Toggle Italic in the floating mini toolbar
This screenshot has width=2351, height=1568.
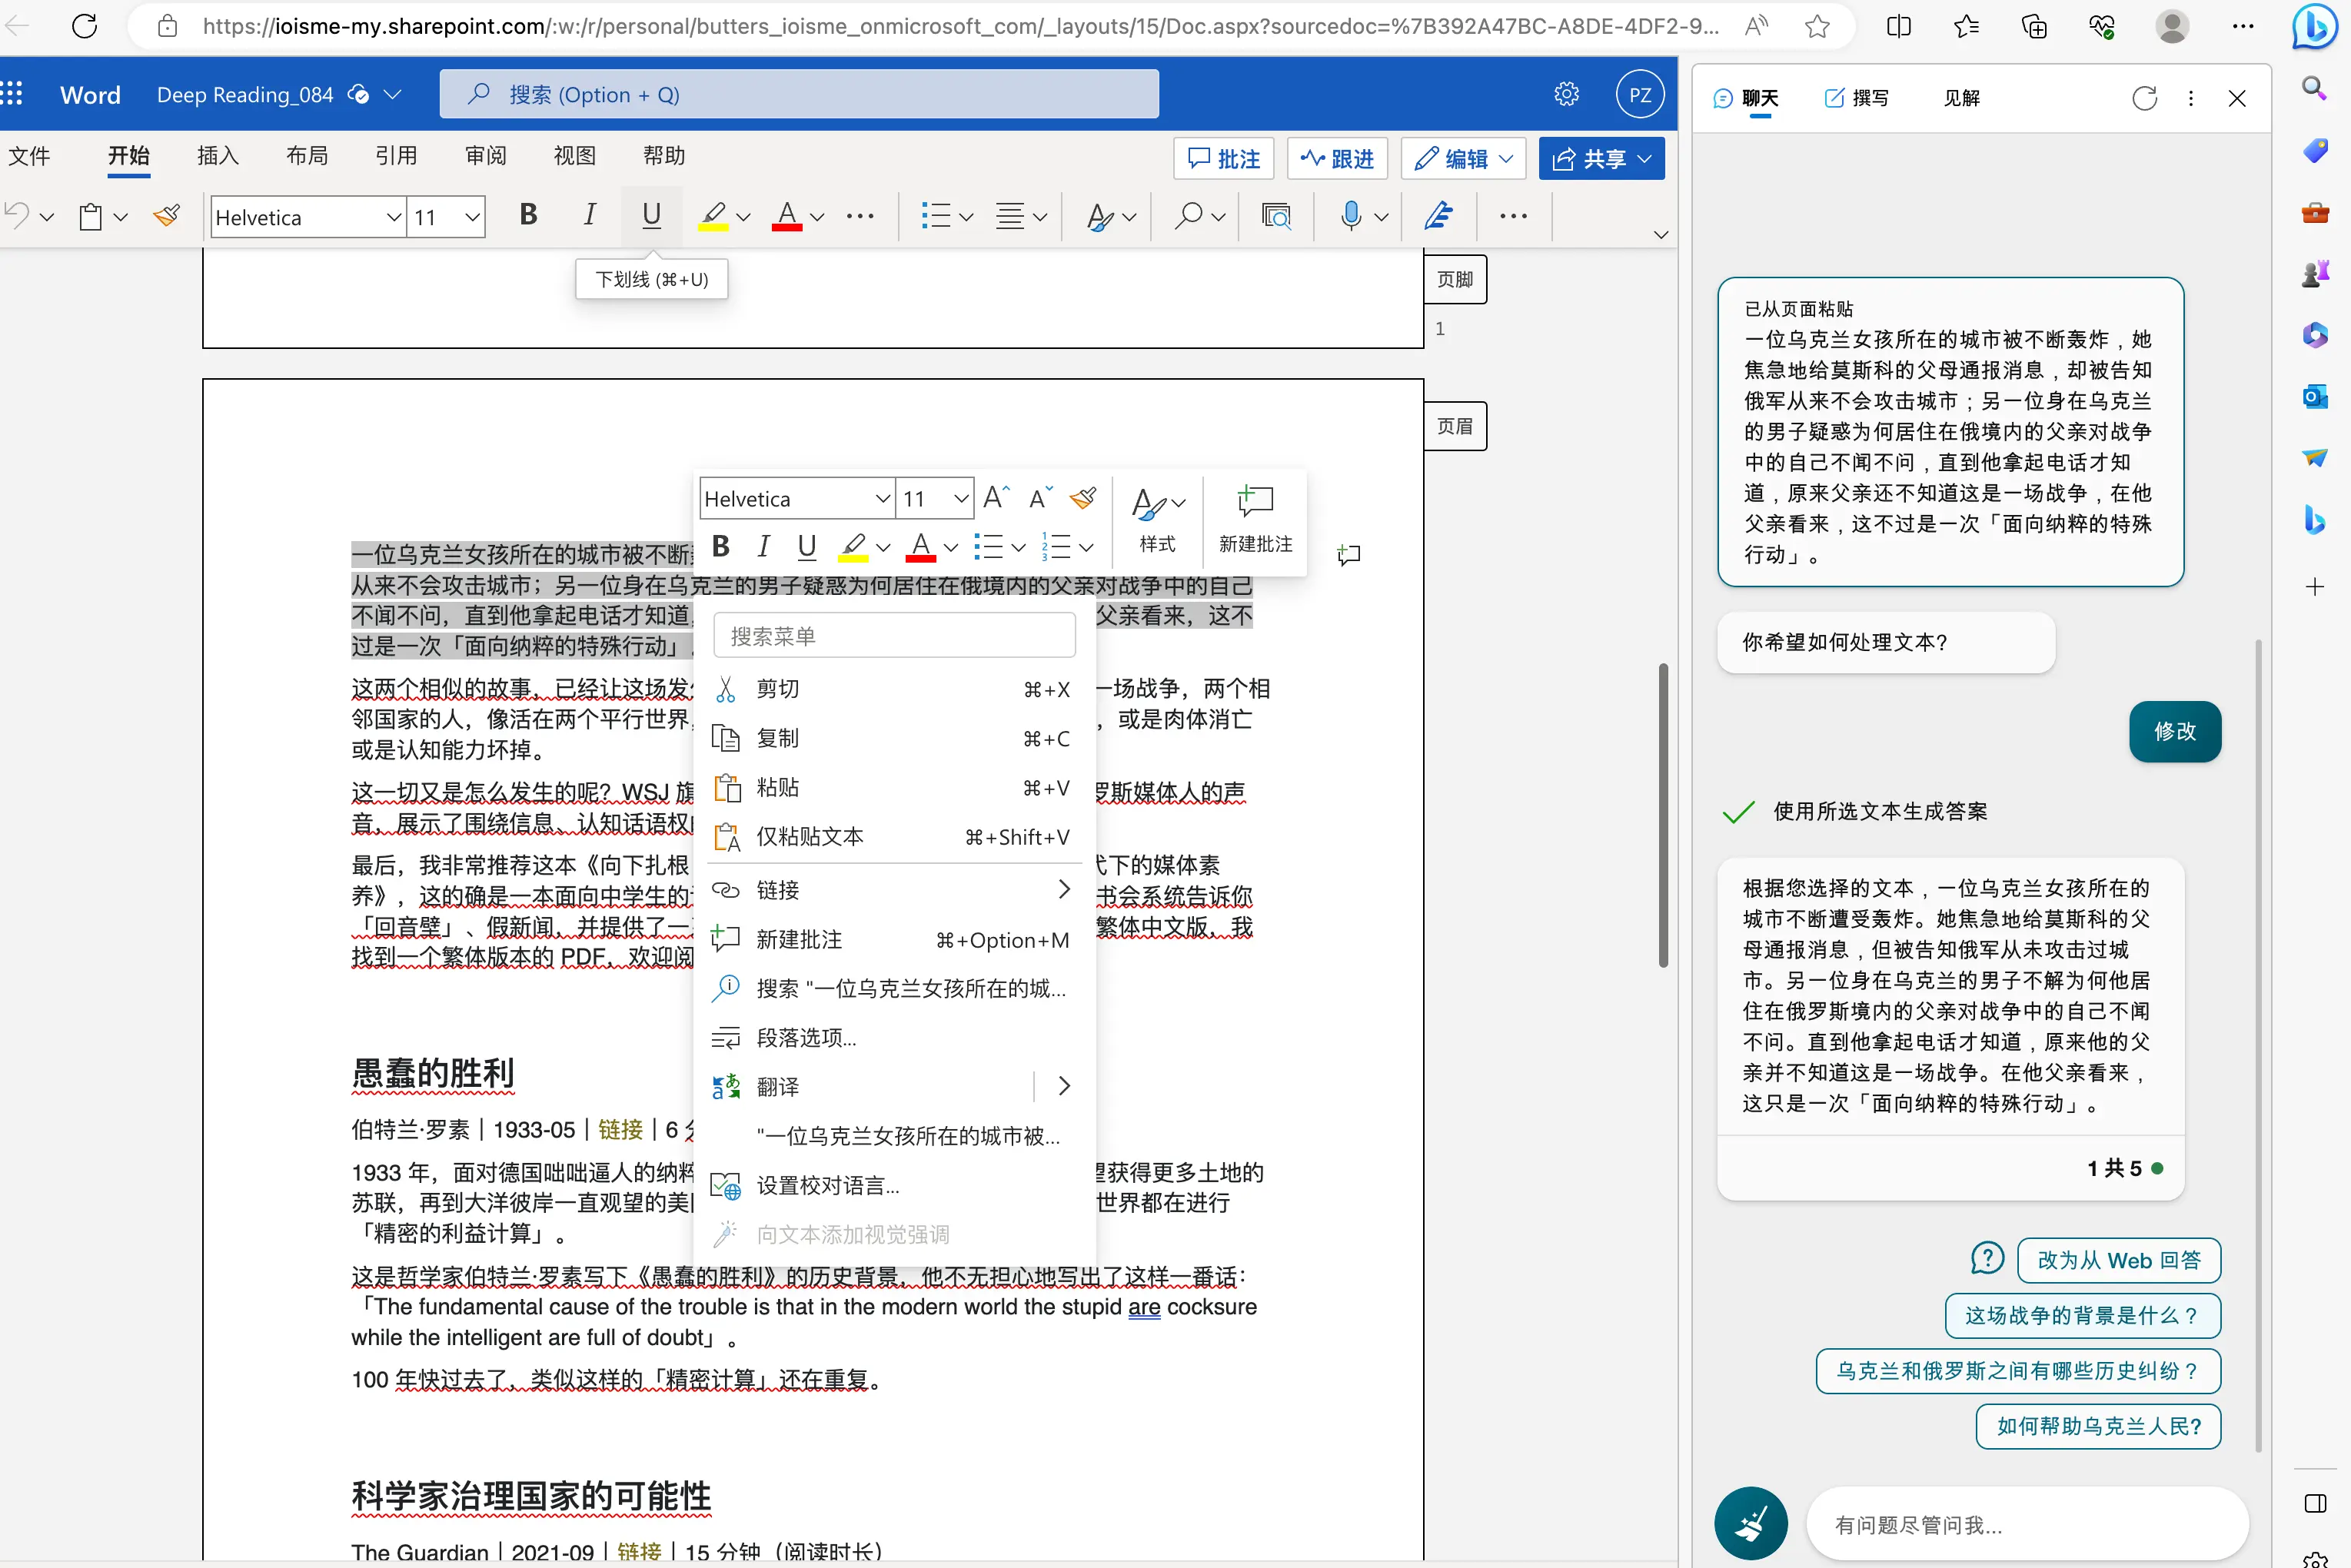click(763, 547)
